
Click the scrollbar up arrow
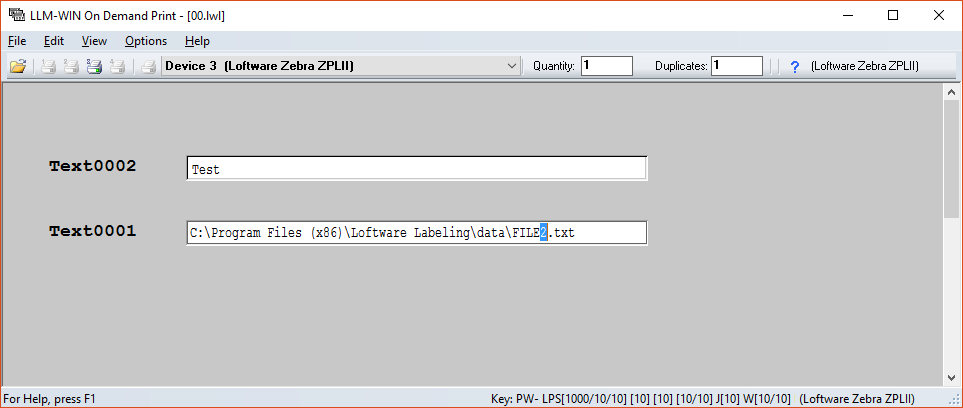click(x=951, y=93)
